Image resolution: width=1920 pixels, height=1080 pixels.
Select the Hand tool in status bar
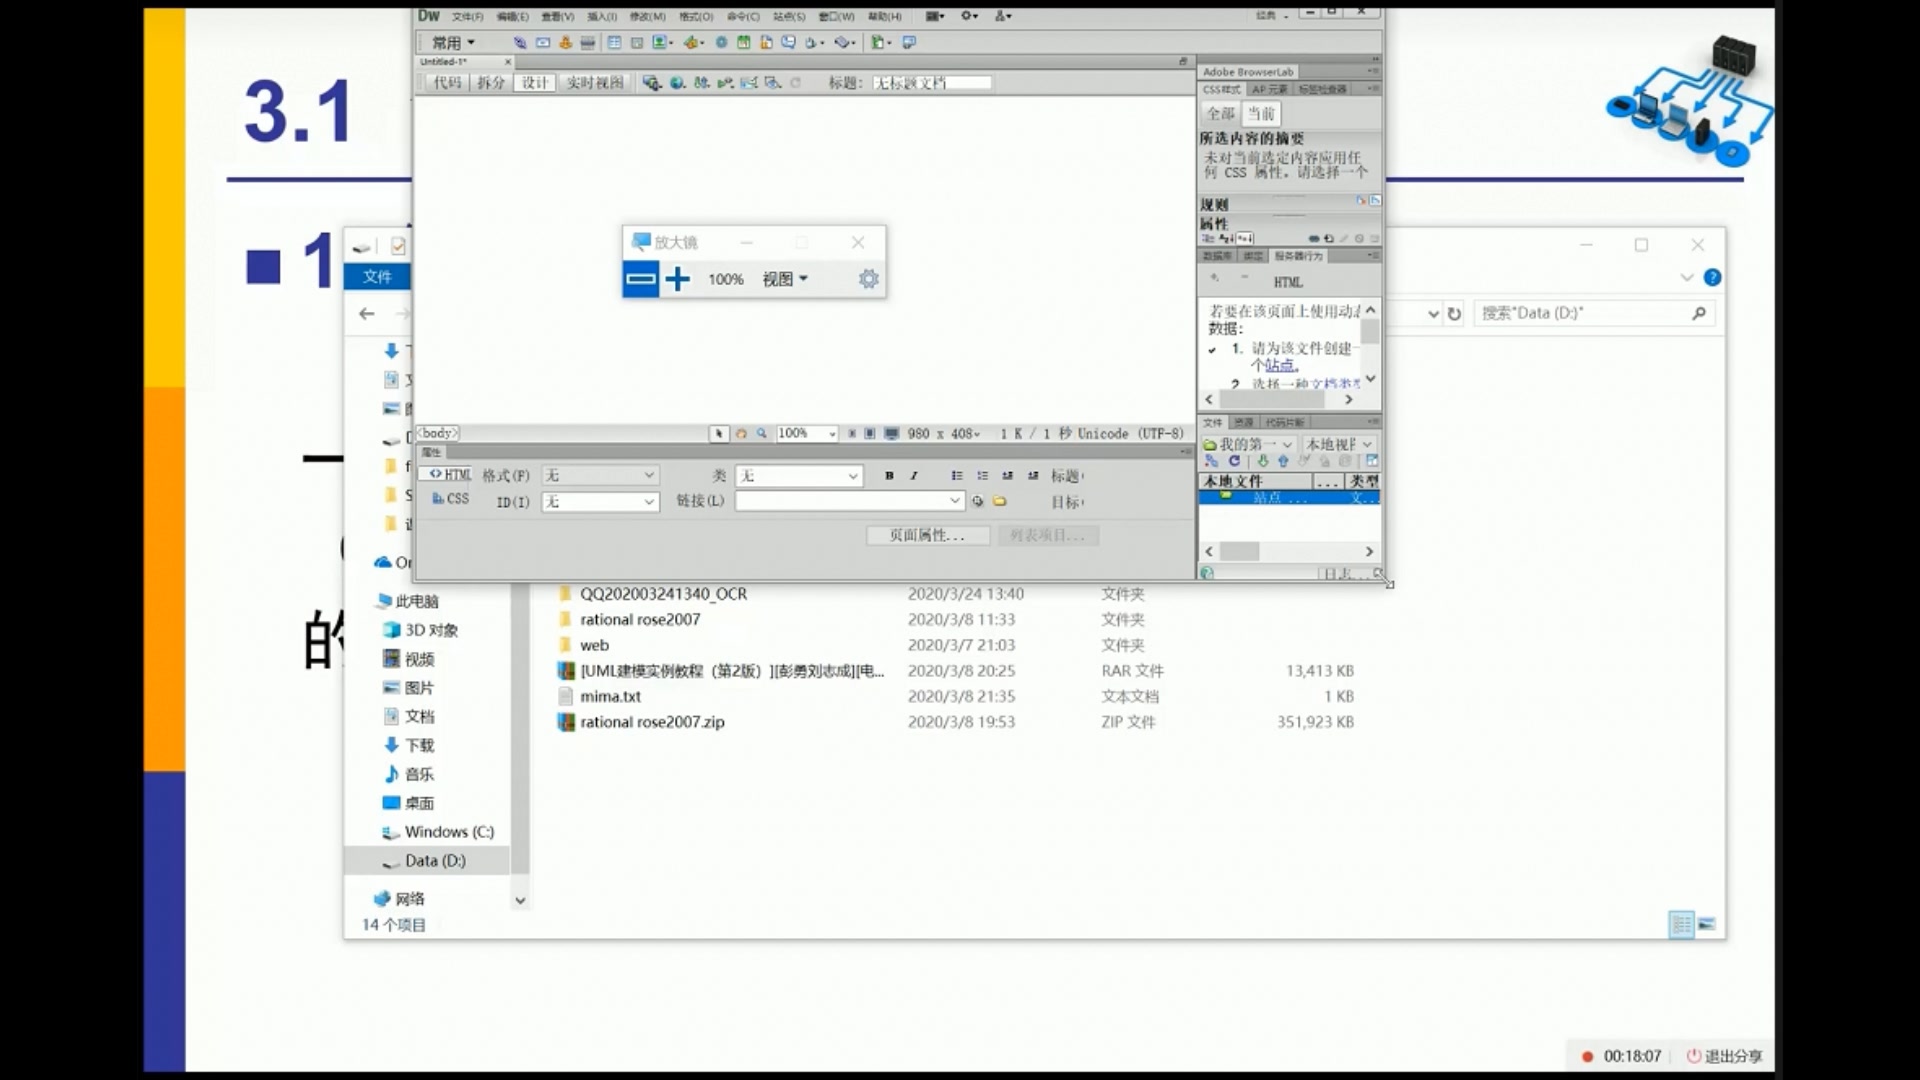tap(741, 434)
